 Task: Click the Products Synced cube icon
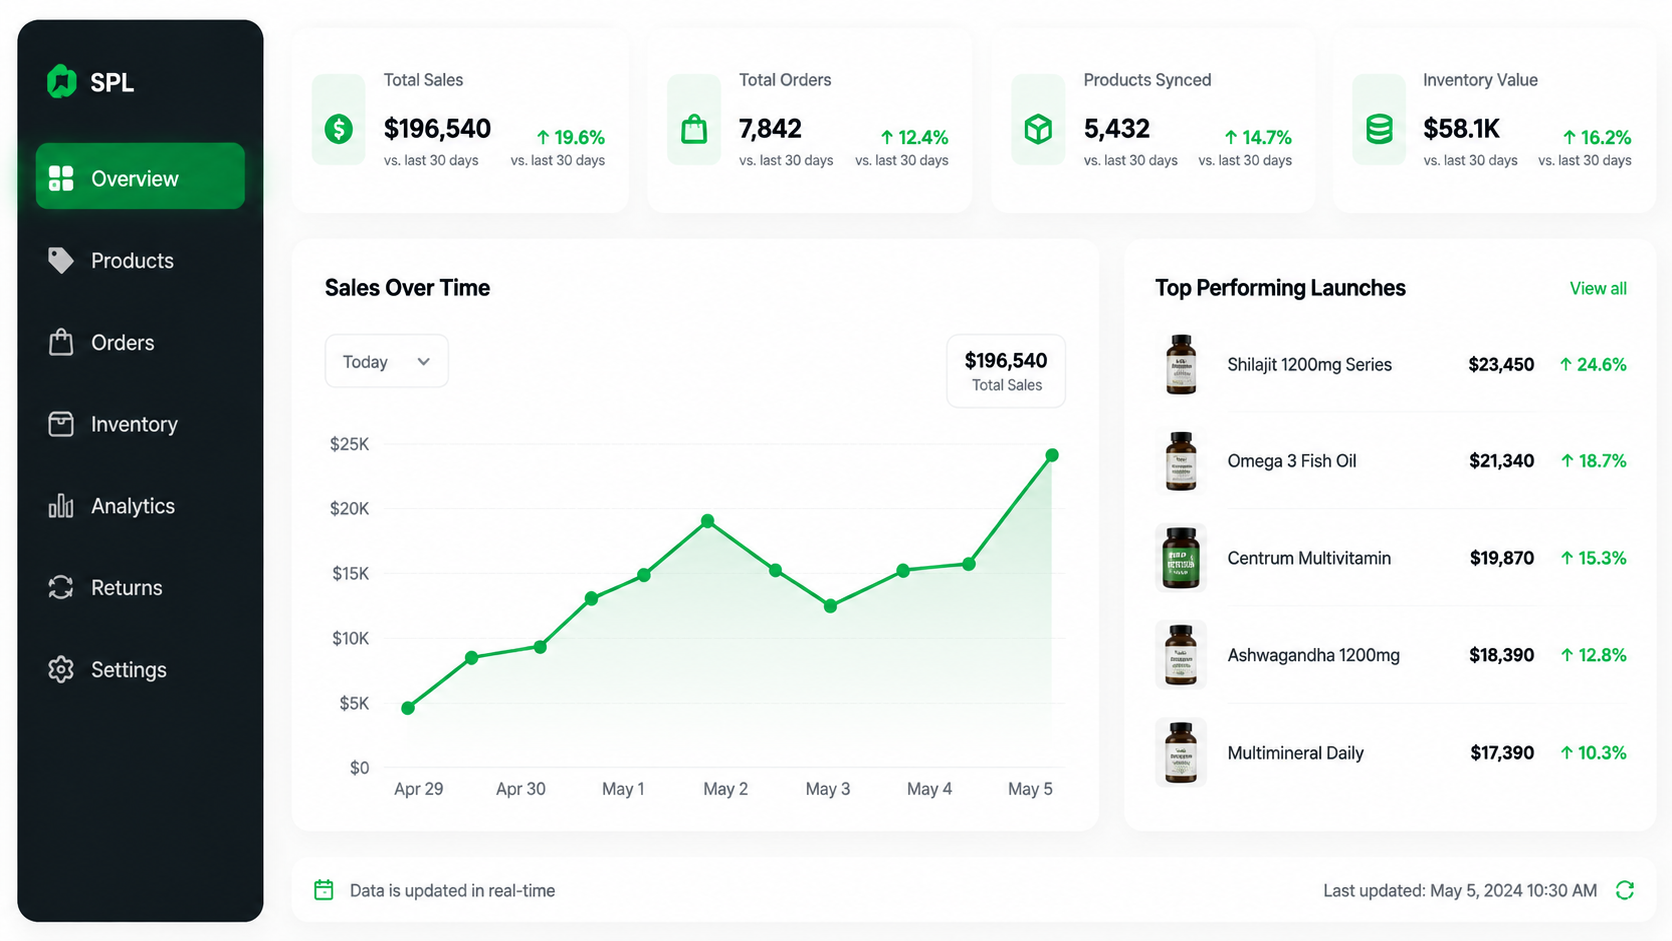point(1038,129)
